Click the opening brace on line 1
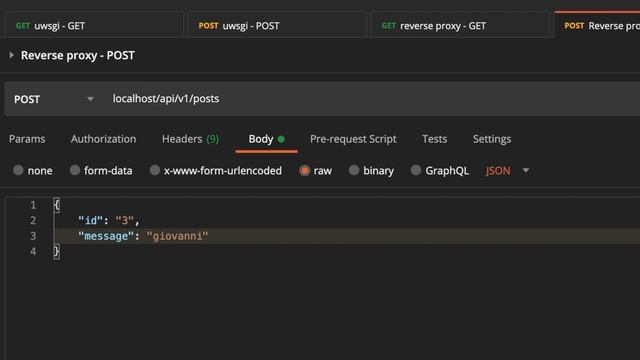Viewport: 640px width, 360px height. tap(57, 205)
